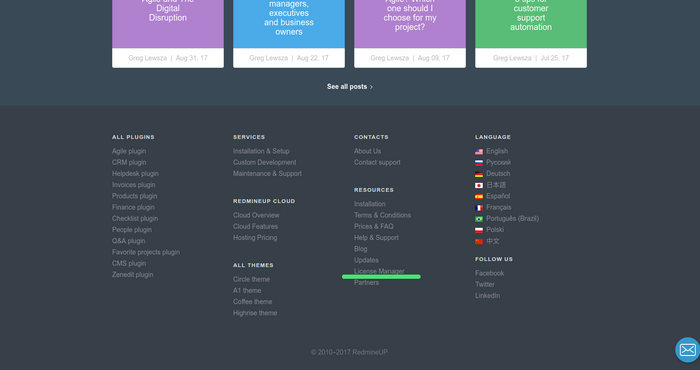The image size is (700, 370).
Task: Click the Chinese flag icon
Action: pos(479,241)
